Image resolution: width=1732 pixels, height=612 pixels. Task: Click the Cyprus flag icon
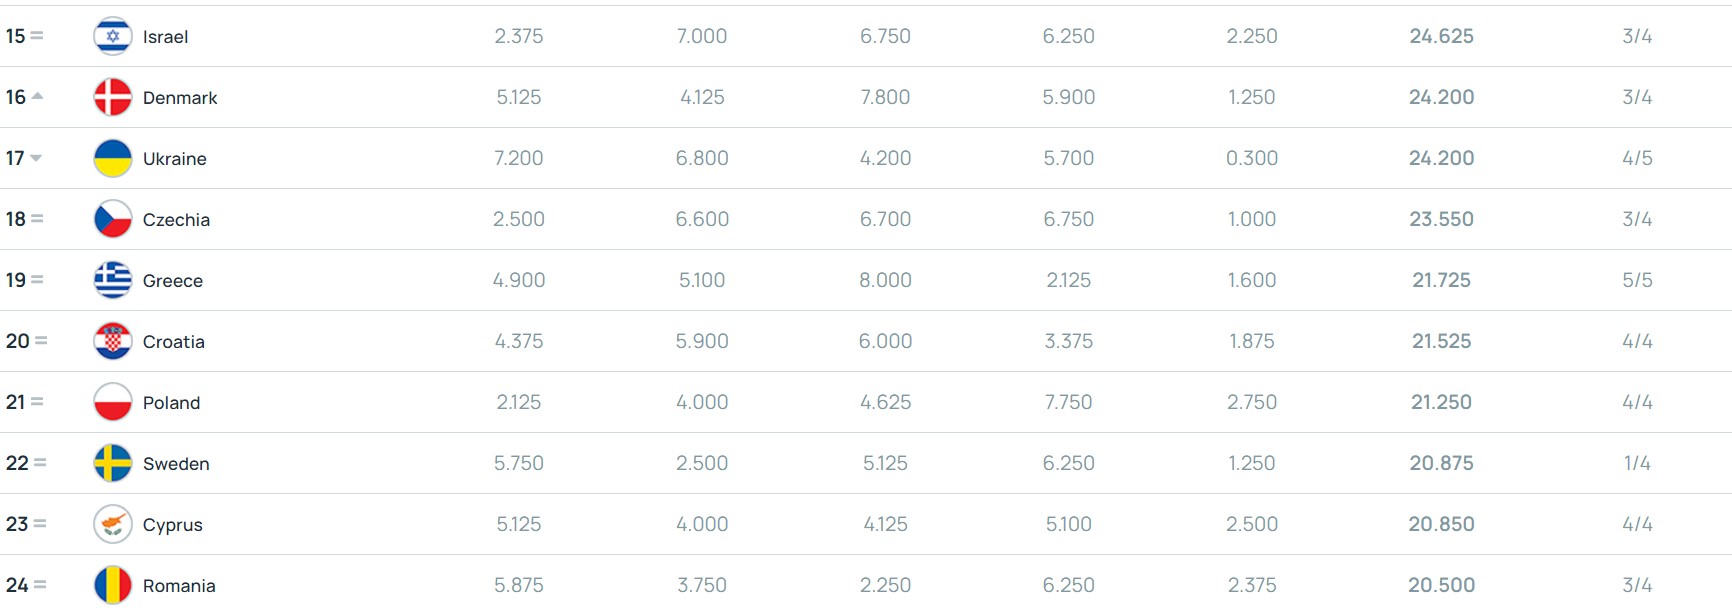click(113, 524)
